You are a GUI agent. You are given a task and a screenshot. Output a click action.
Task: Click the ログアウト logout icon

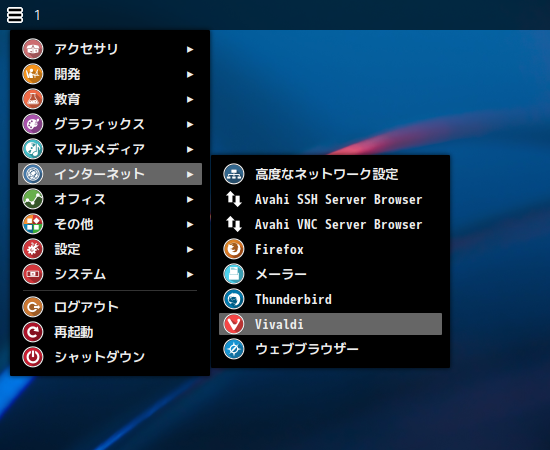point(33,307)
